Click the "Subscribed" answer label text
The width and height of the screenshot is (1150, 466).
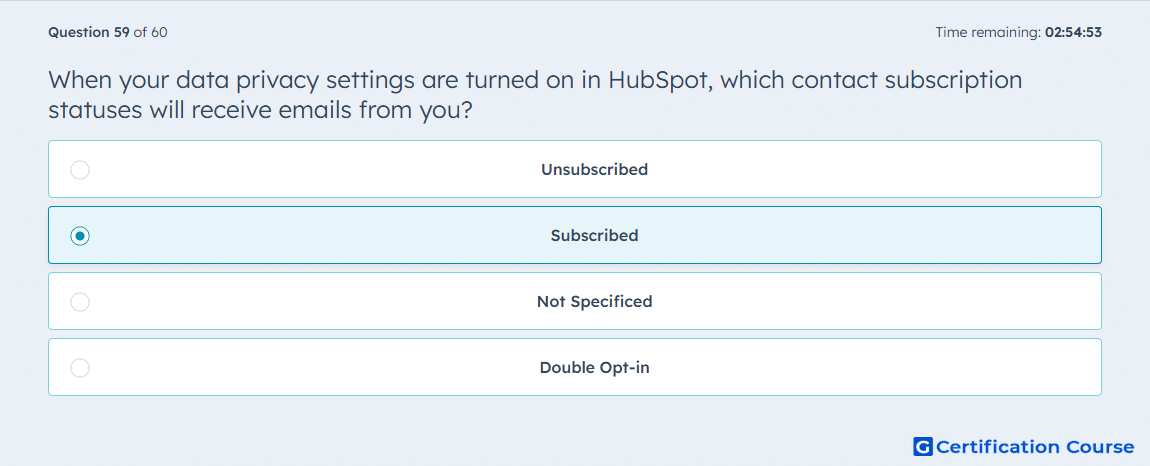594,236
